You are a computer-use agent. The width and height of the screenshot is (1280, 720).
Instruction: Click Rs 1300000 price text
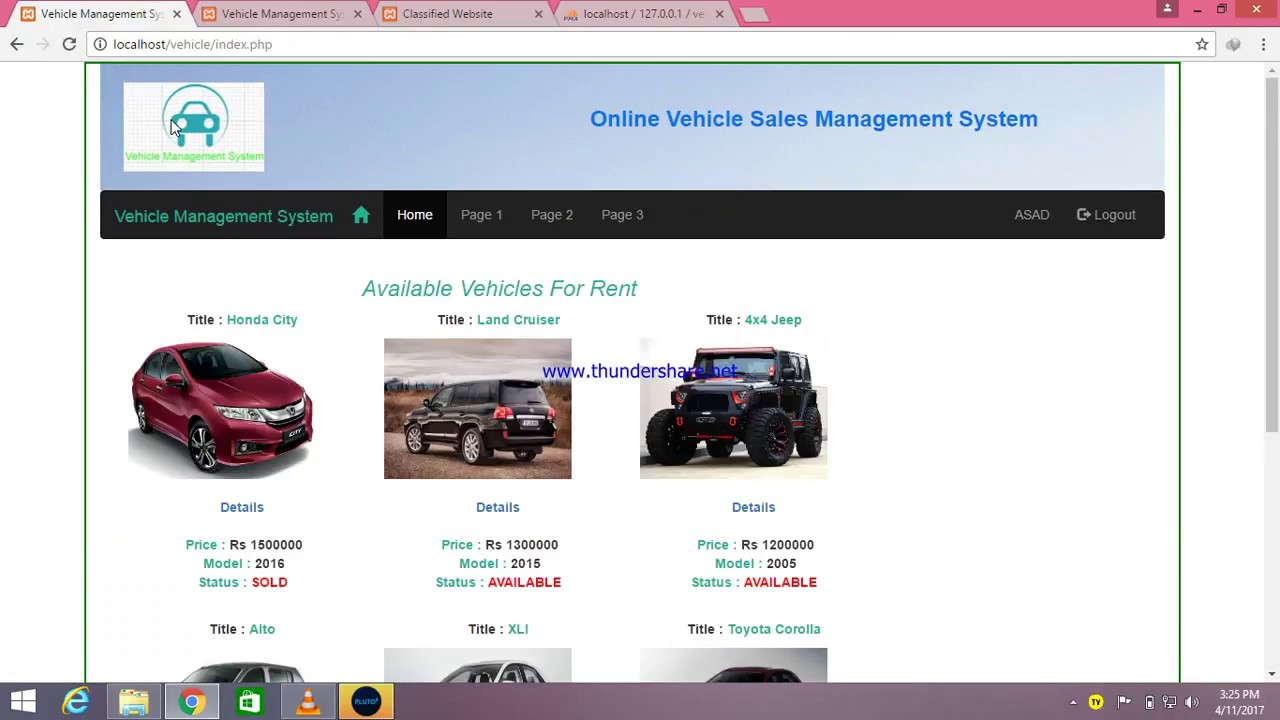pyautogui.click(x=522, y=545)
